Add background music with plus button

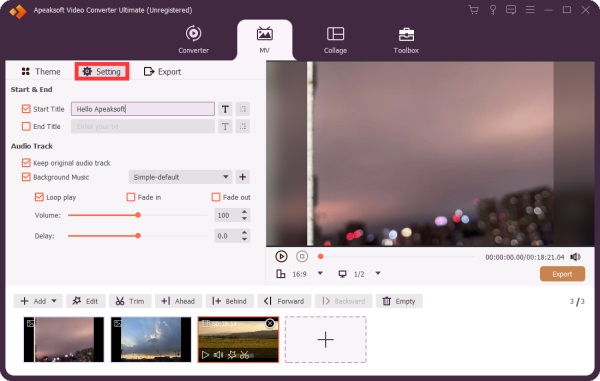pyautogui.click(x=243, y=177)
